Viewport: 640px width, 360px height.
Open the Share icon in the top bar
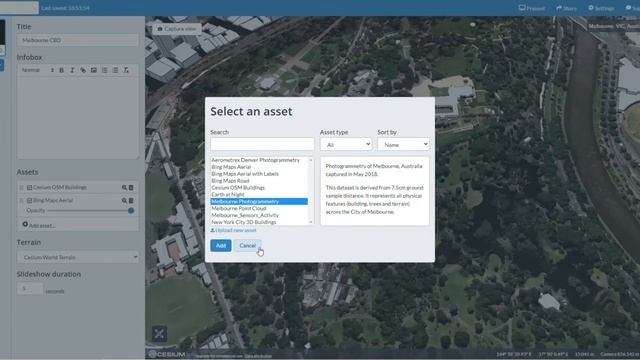click(x=559, y=8)
